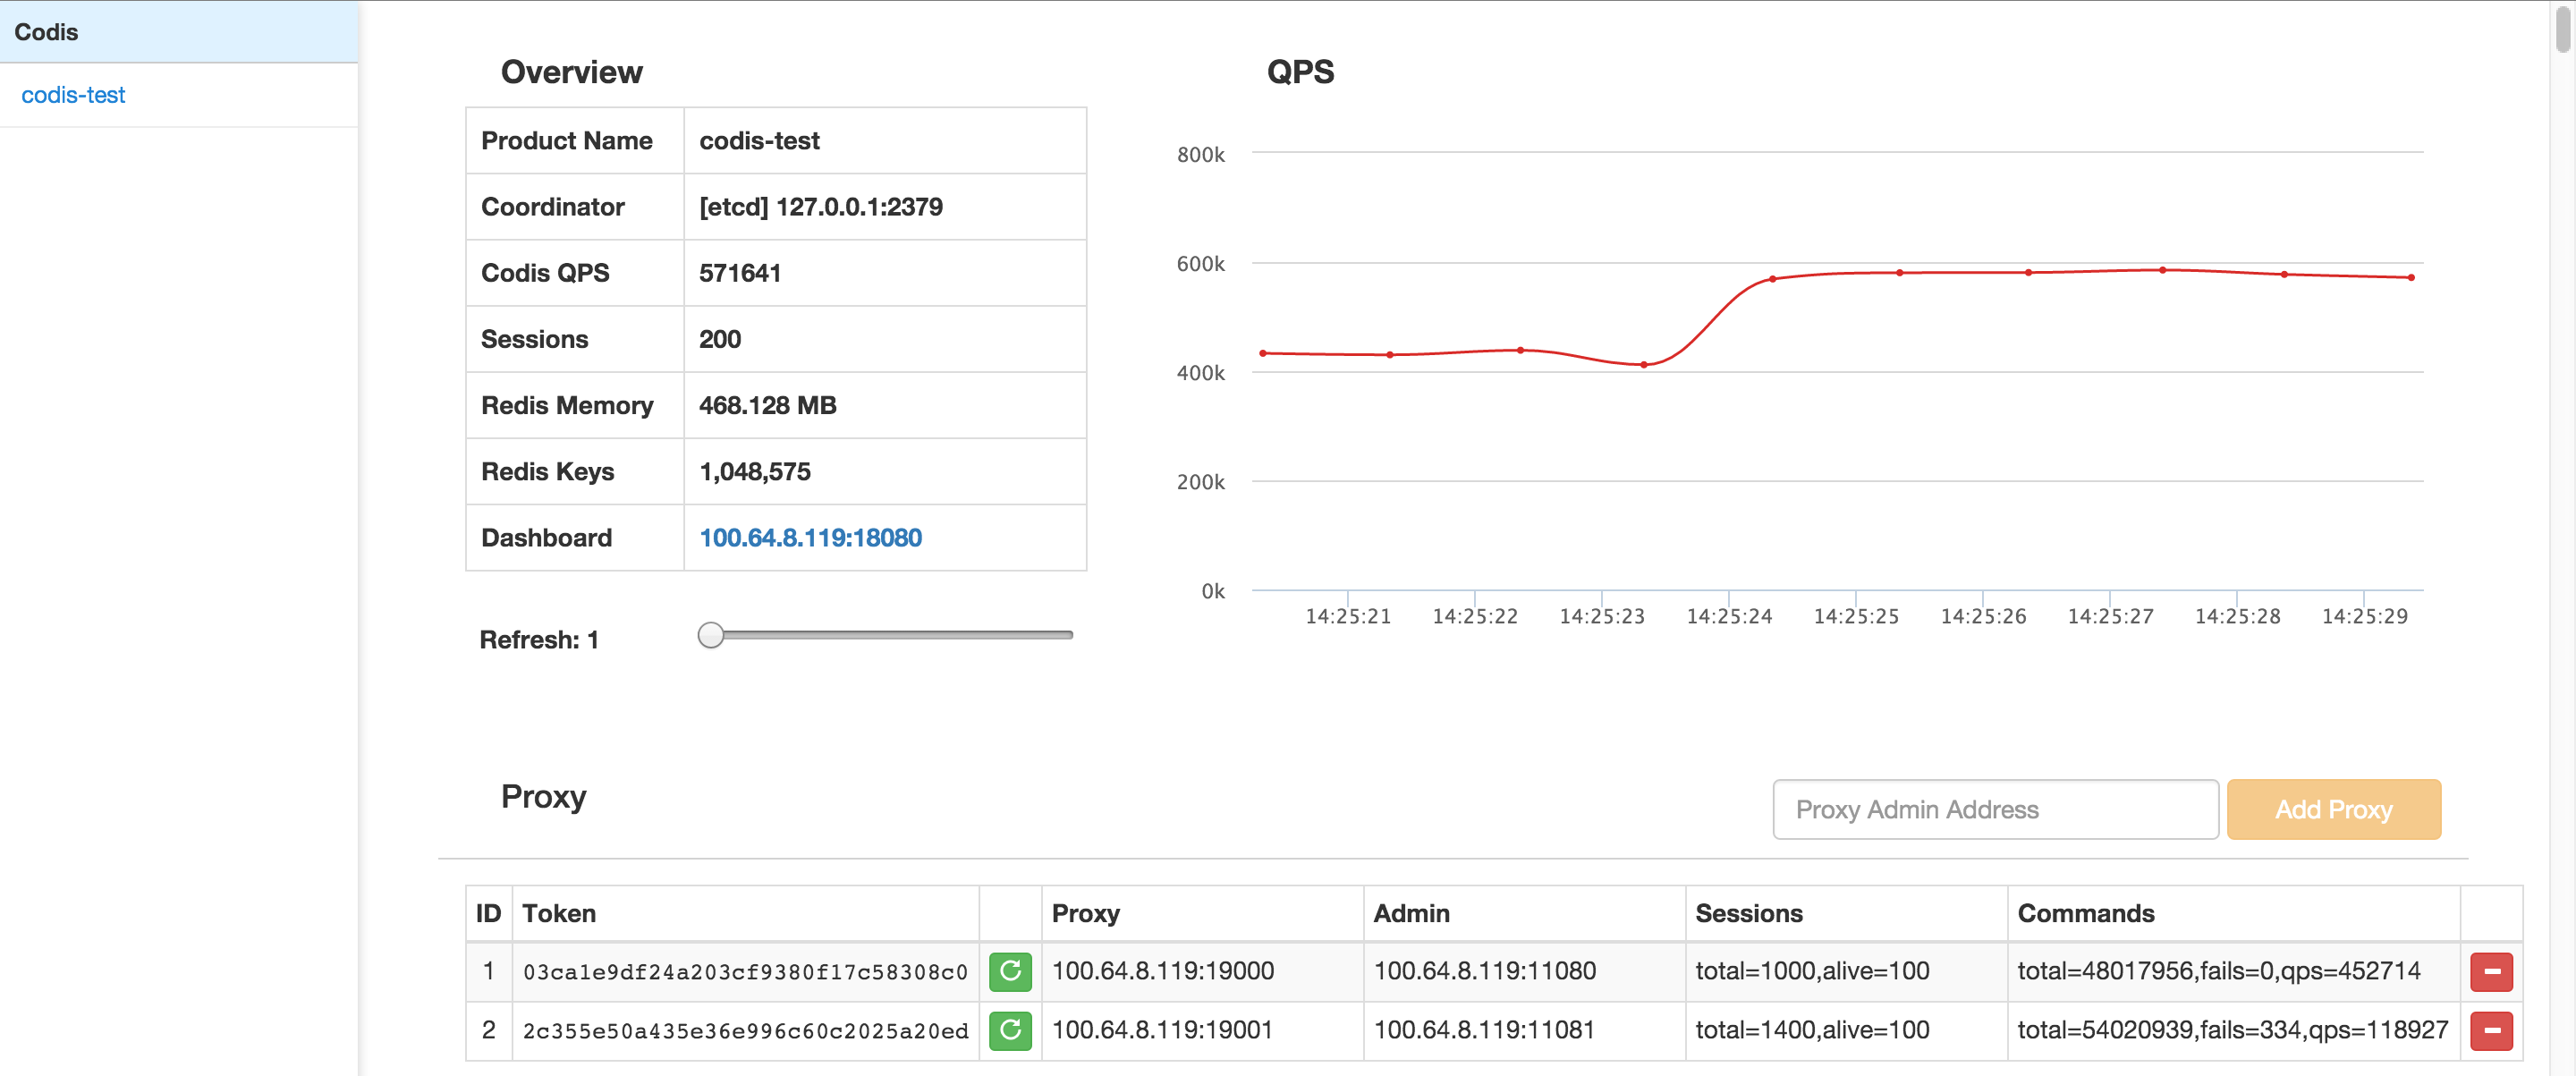Click proxy 1 token 03ca1e9df24a text

(745, 972)
